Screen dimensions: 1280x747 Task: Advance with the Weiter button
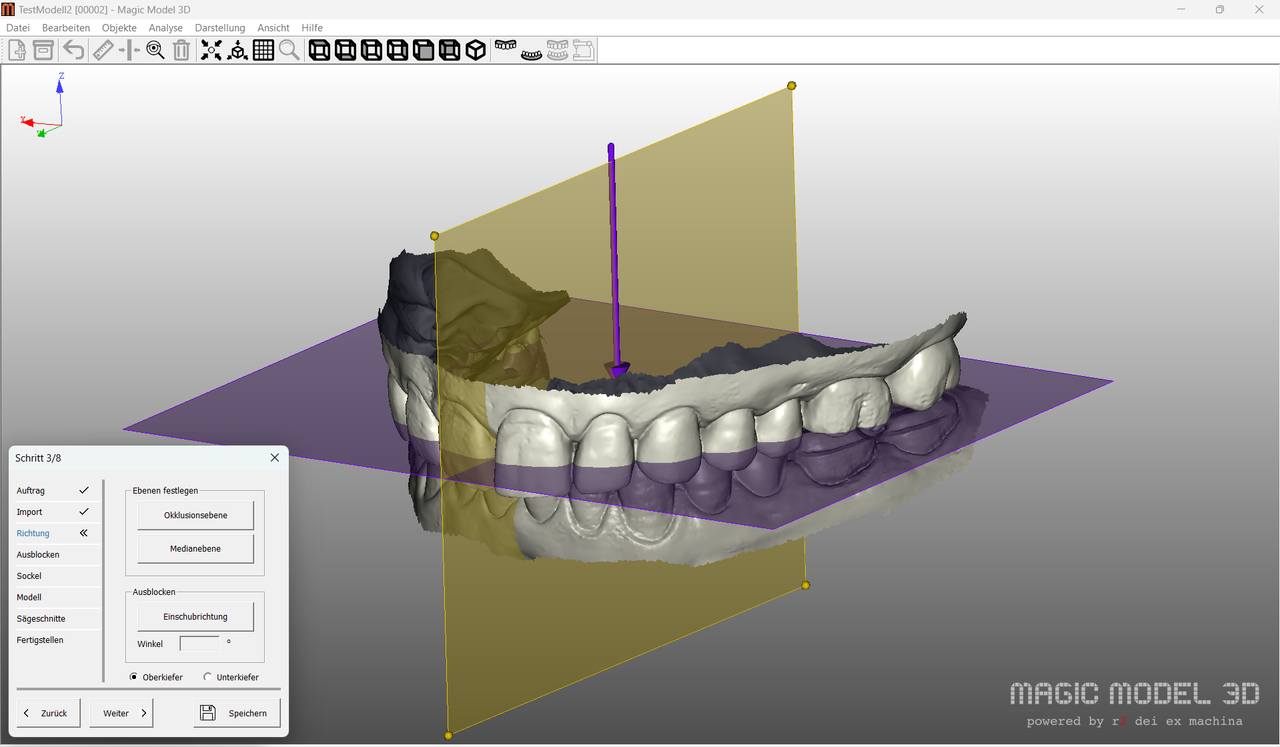point(121,713)
